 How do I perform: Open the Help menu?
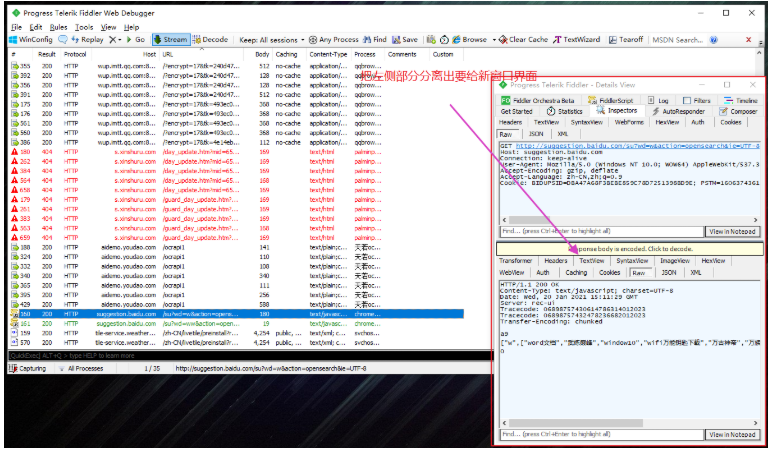(x=131, y=27)
